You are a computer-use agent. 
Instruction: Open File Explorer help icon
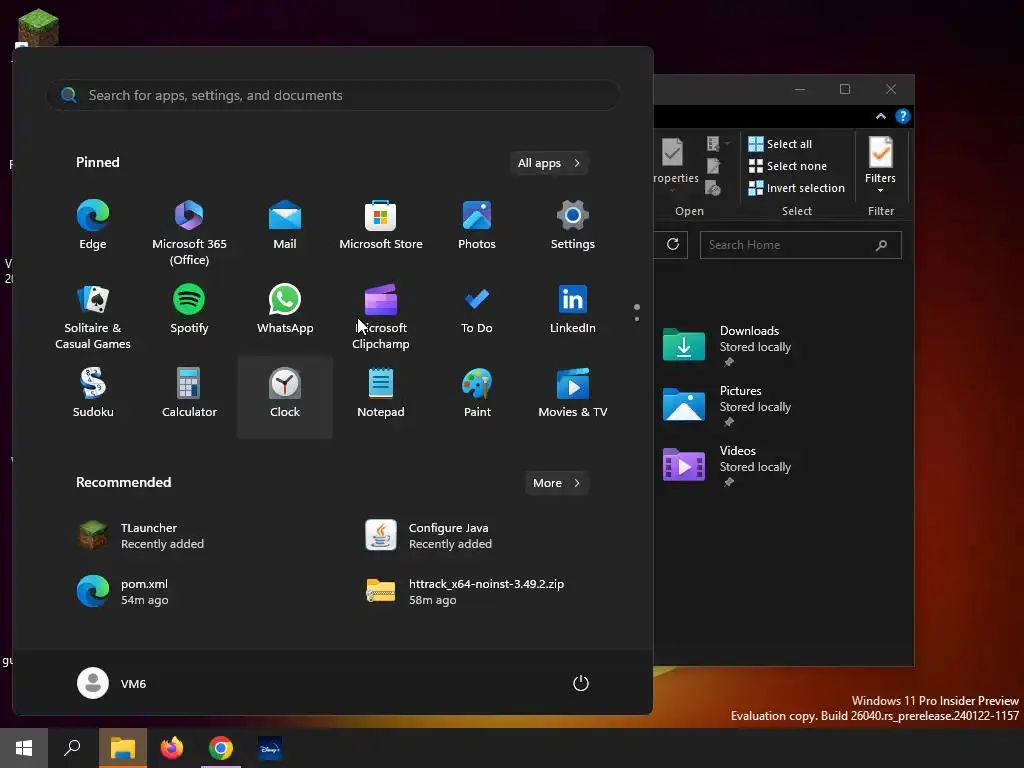pyautogui.click(x=903, y=116)
